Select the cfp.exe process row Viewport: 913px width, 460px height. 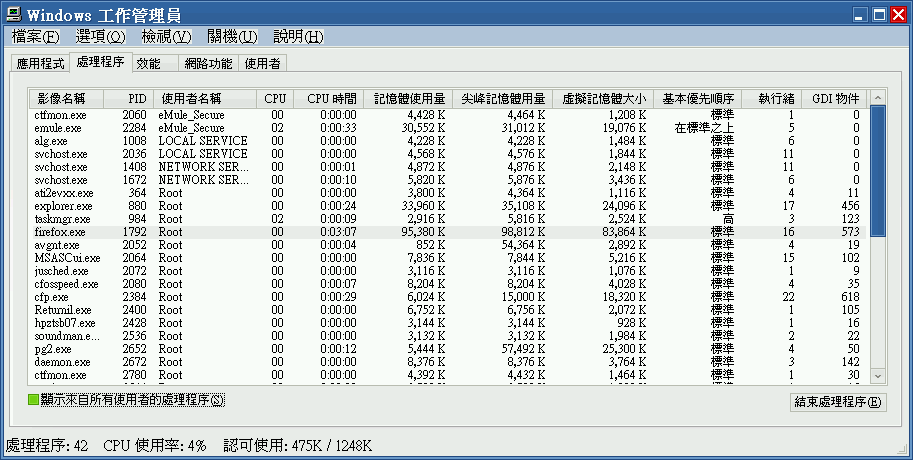(x=447, y=297)
